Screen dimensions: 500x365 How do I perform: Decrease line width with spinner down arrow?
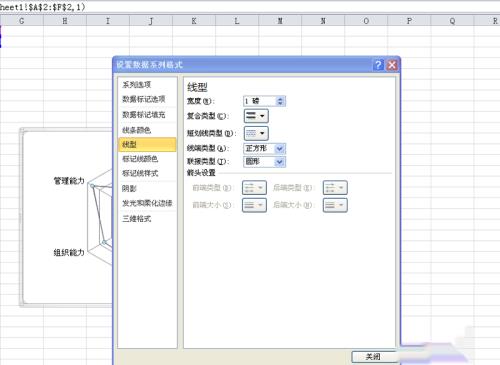pyautogui.click(x=280, y=103)
